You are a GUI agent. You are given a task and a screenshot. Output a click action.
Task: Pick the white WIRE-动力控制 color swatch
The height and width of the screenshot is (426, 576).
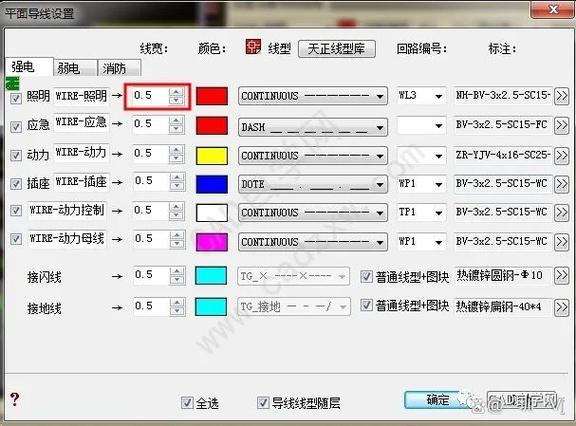212,213
